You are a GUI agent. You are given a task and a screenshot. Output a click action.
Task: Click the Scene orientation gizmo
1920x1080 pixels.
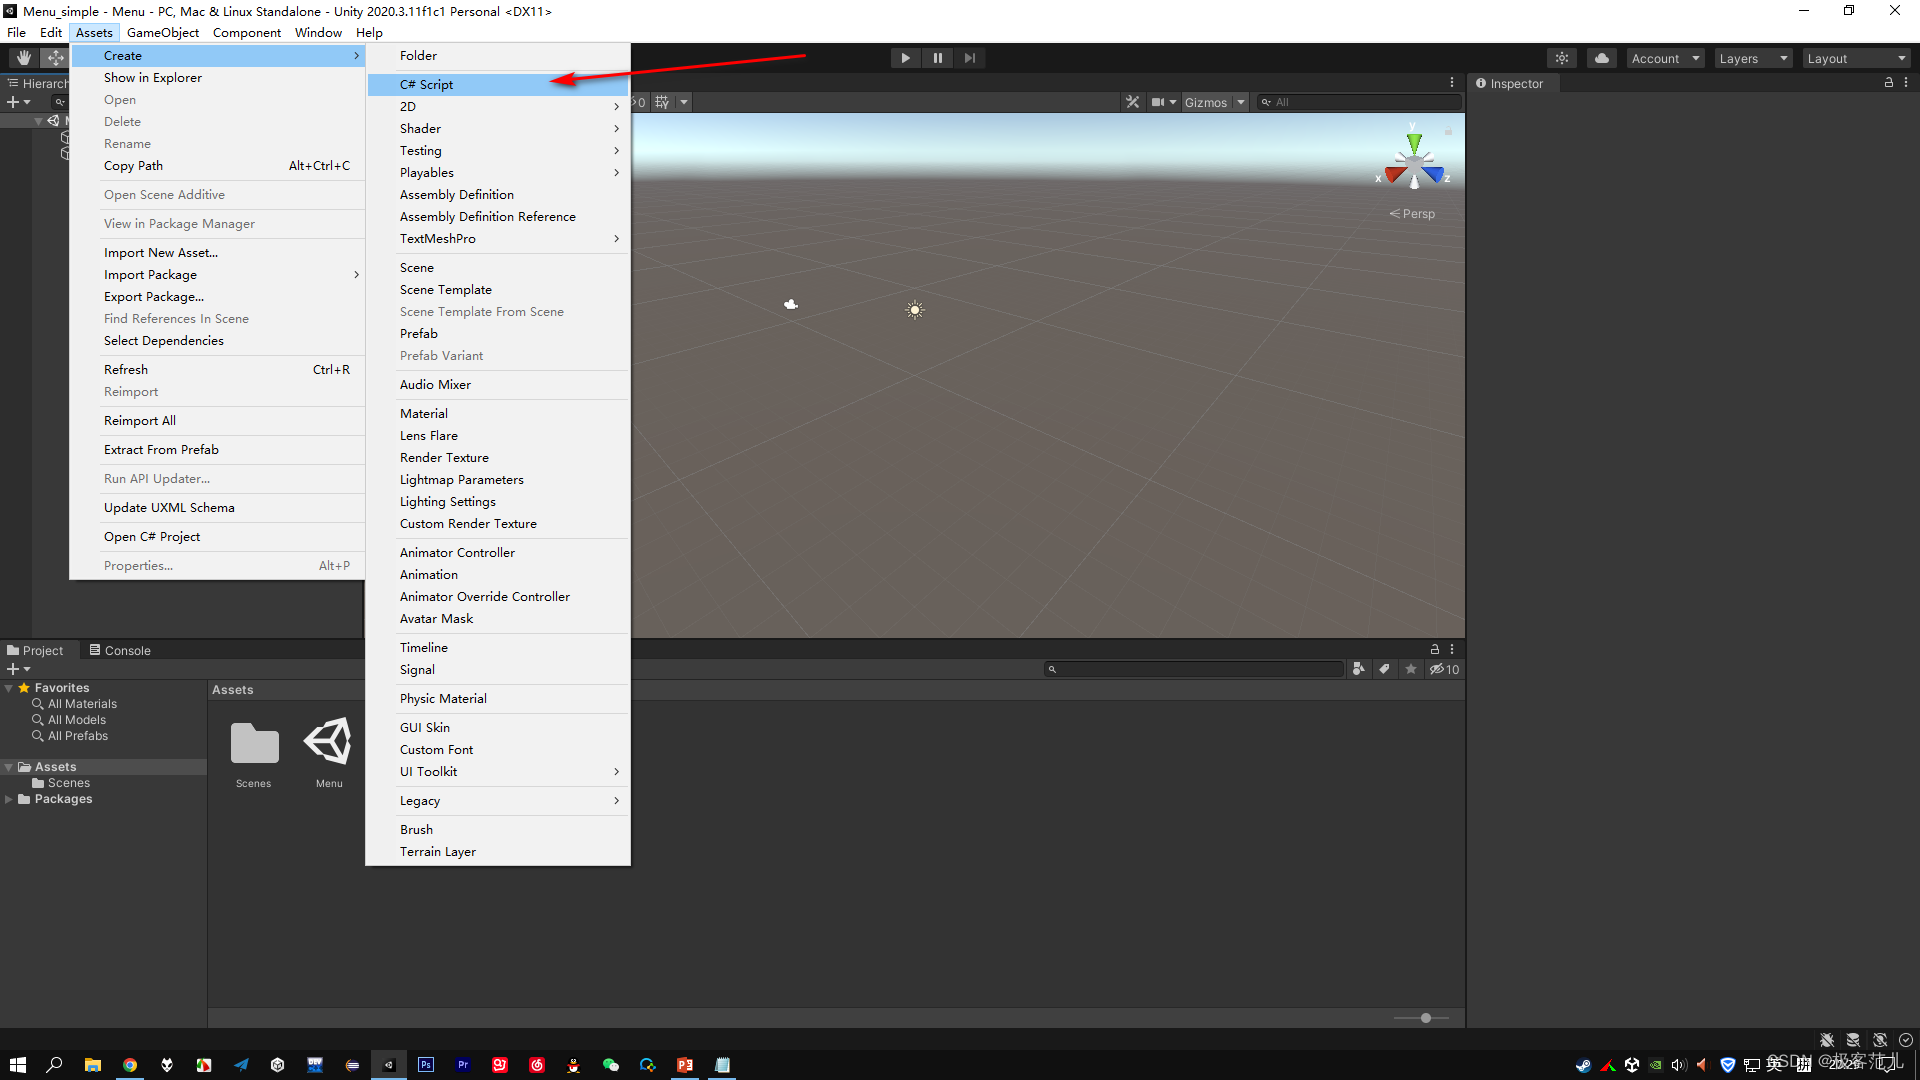[x=1414, y=160]
